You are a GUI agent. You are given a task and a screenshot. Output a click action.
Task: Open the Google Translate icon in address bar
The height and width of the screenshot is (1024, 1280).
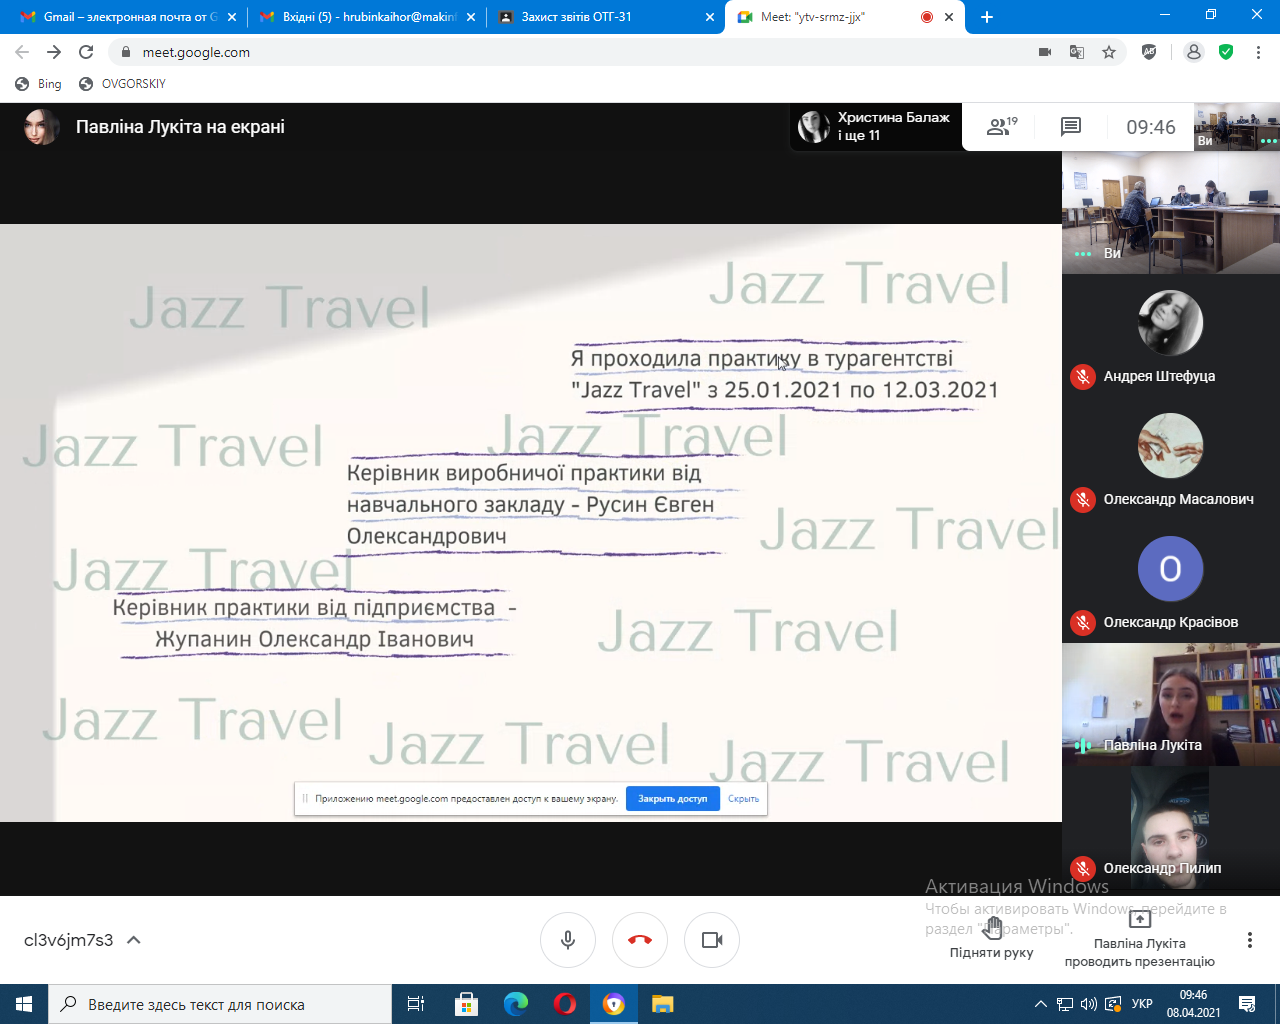coord(1077,52)
